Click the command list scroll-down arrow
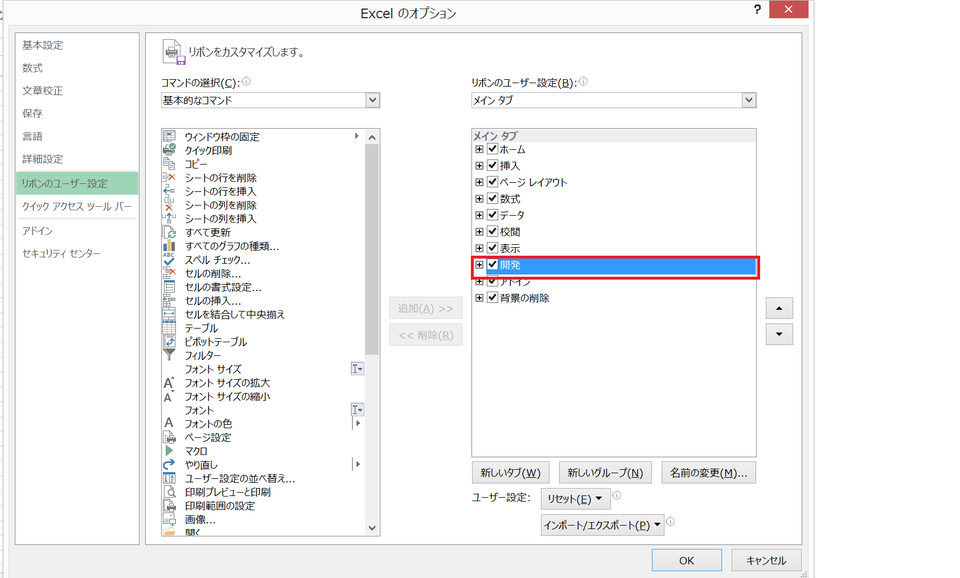The width and height of the screenshot is (960, 578). tap(372, 528)
